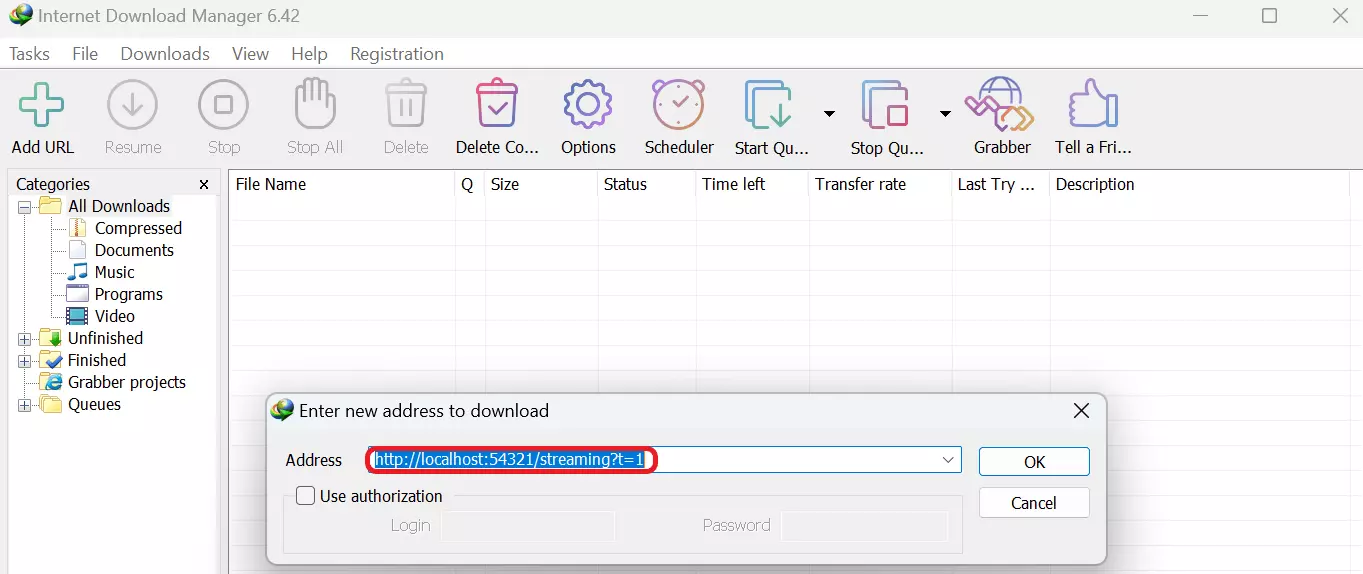Click the Resume download icon

(x=132, y=105)
